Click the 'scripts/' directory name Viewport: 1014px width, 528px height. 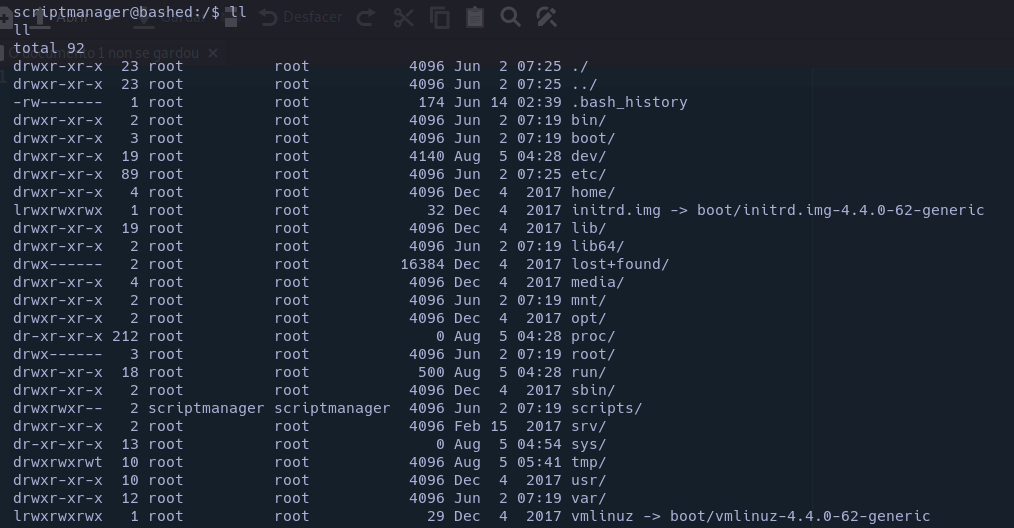pos(607,409)
